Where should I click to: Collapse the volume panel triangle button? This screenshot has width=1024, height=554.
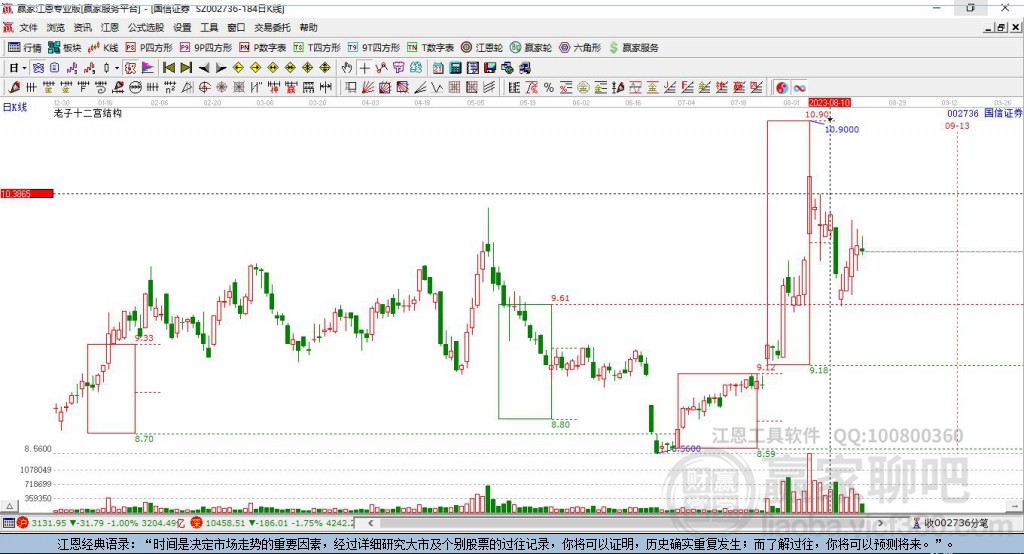[x=10, y=506]
